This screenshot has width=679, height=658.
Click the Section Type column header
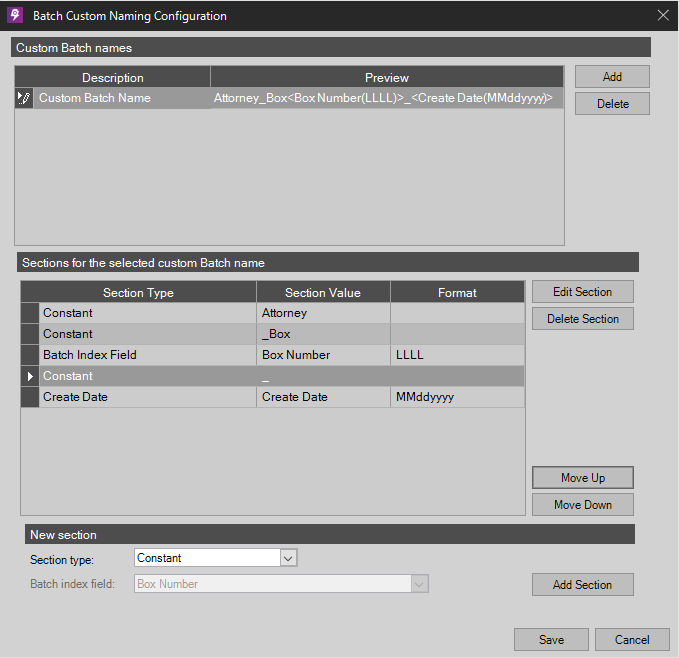pyautogui.click(x=138, y=293)
